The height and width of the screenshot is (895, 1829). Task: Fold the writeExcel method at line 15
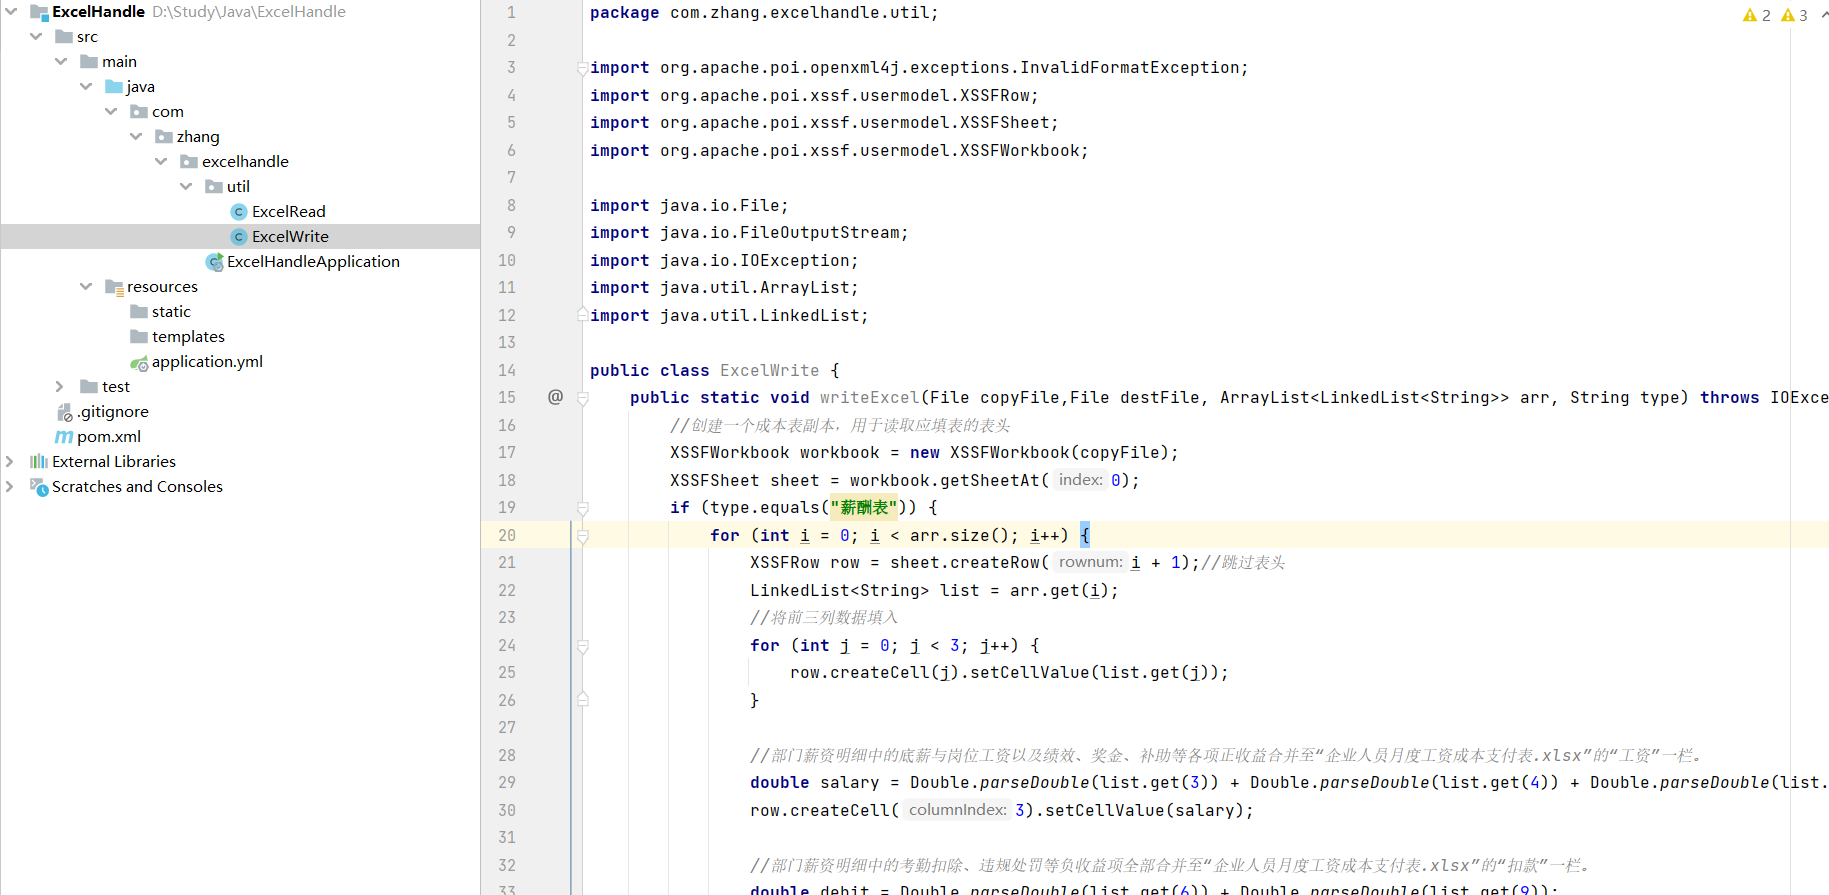pos(582,398)
